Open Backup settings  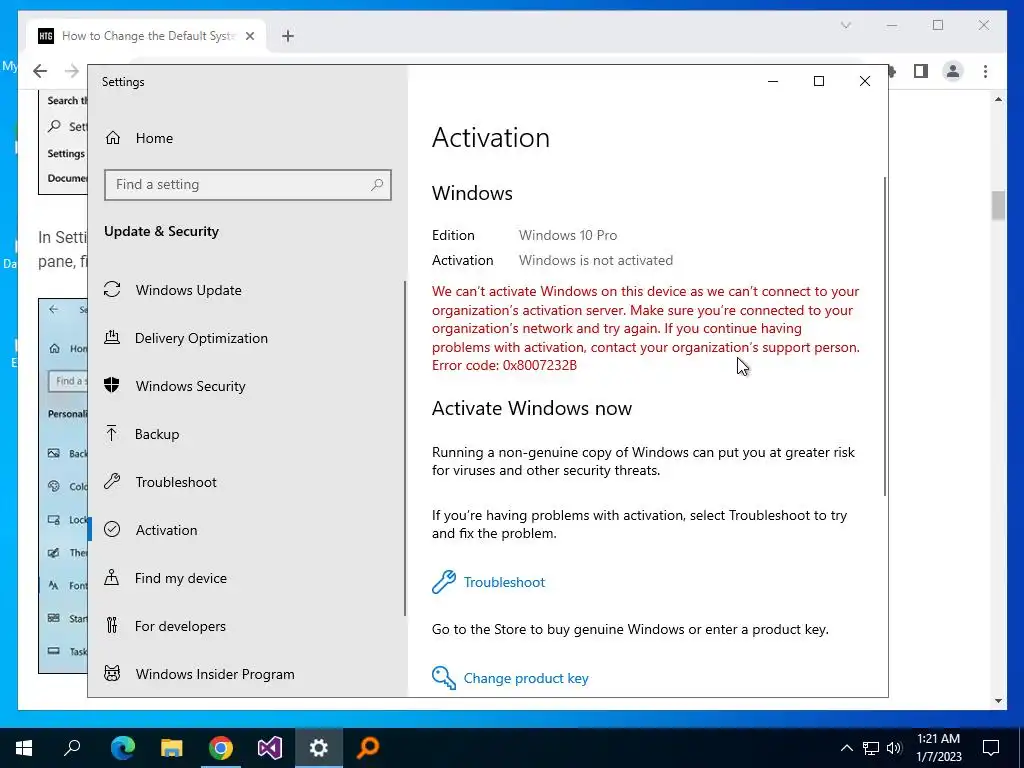coord(157,434)
